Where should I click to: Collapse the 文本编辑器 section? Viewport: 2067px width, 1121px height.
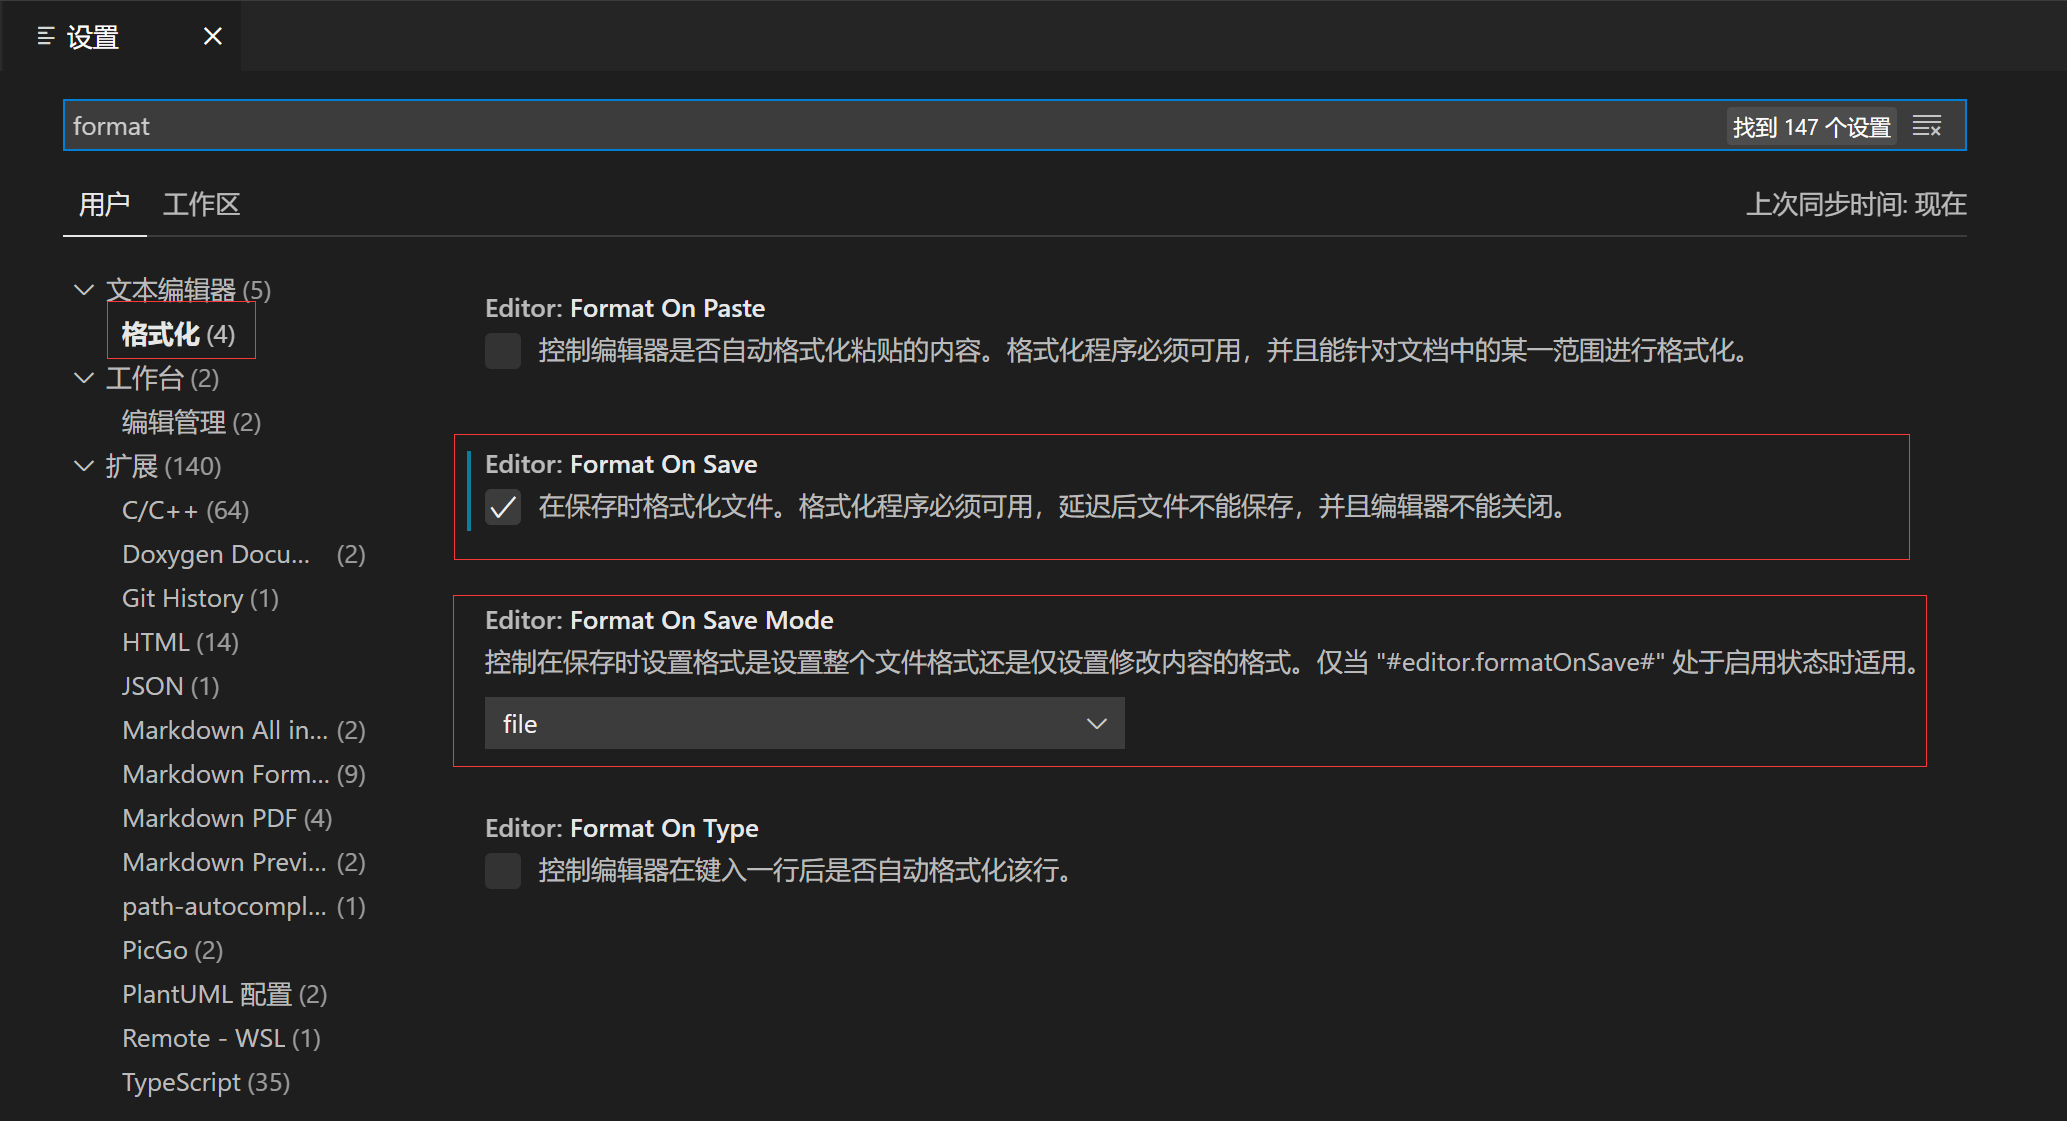click(x=83, y=289)
